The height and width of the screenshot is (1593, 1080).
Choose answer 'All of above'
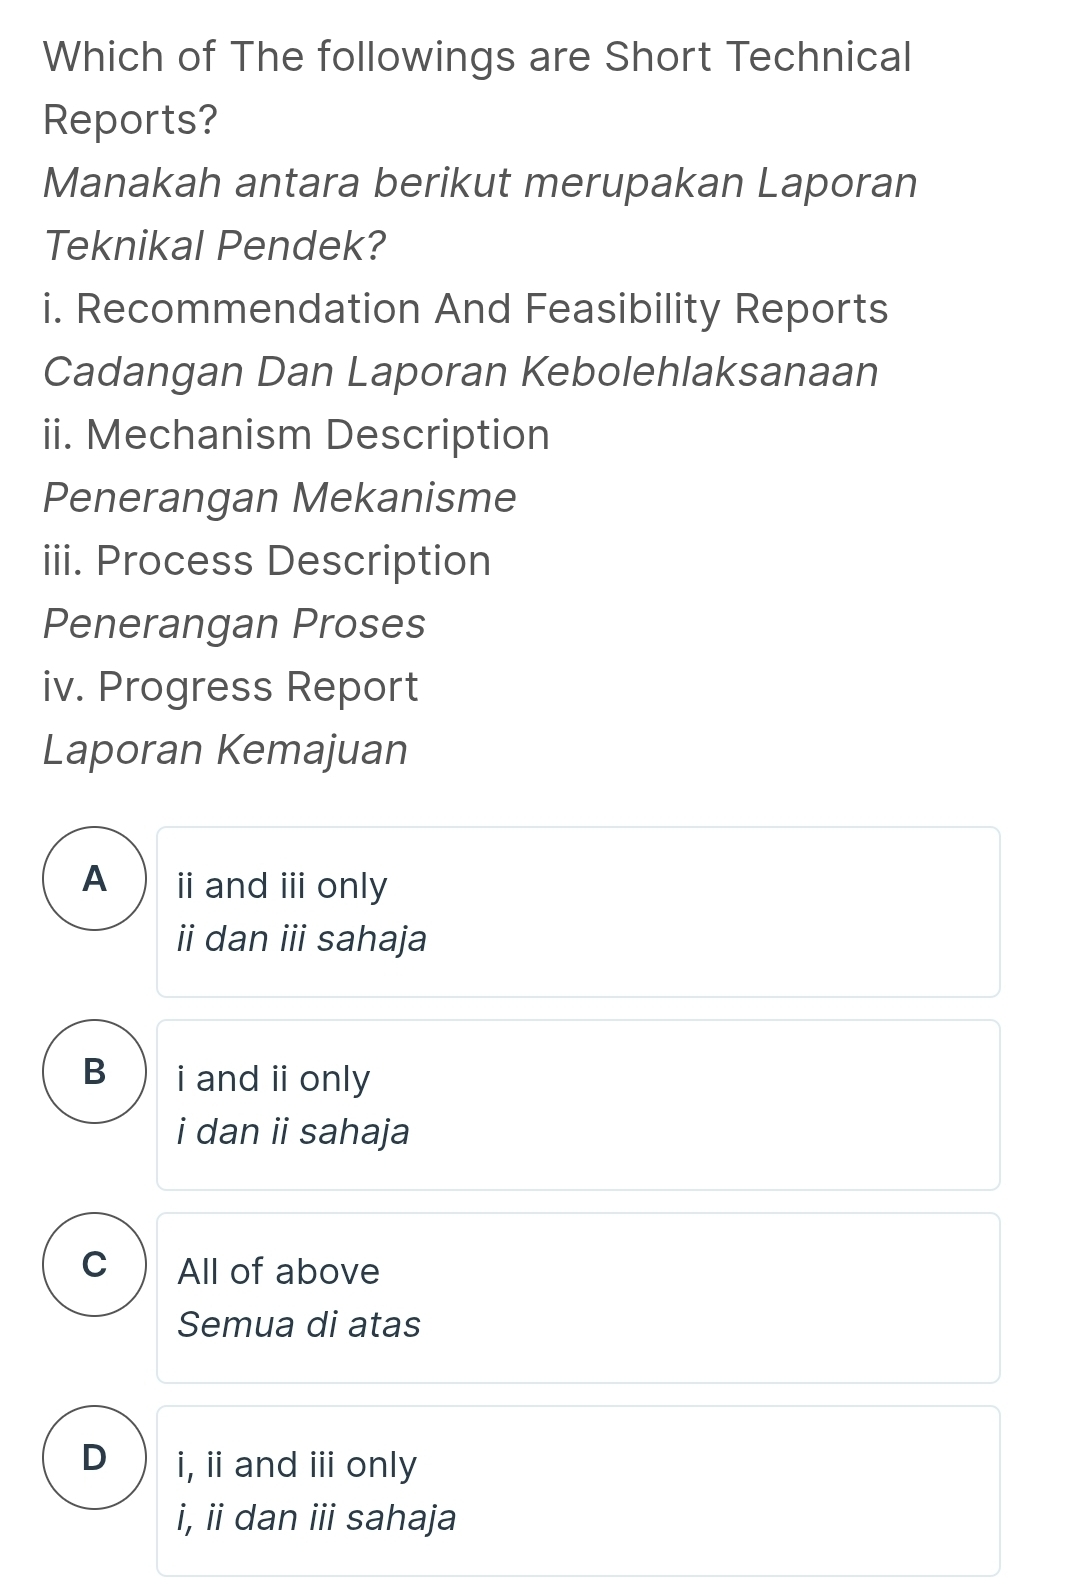[279, 1272]
